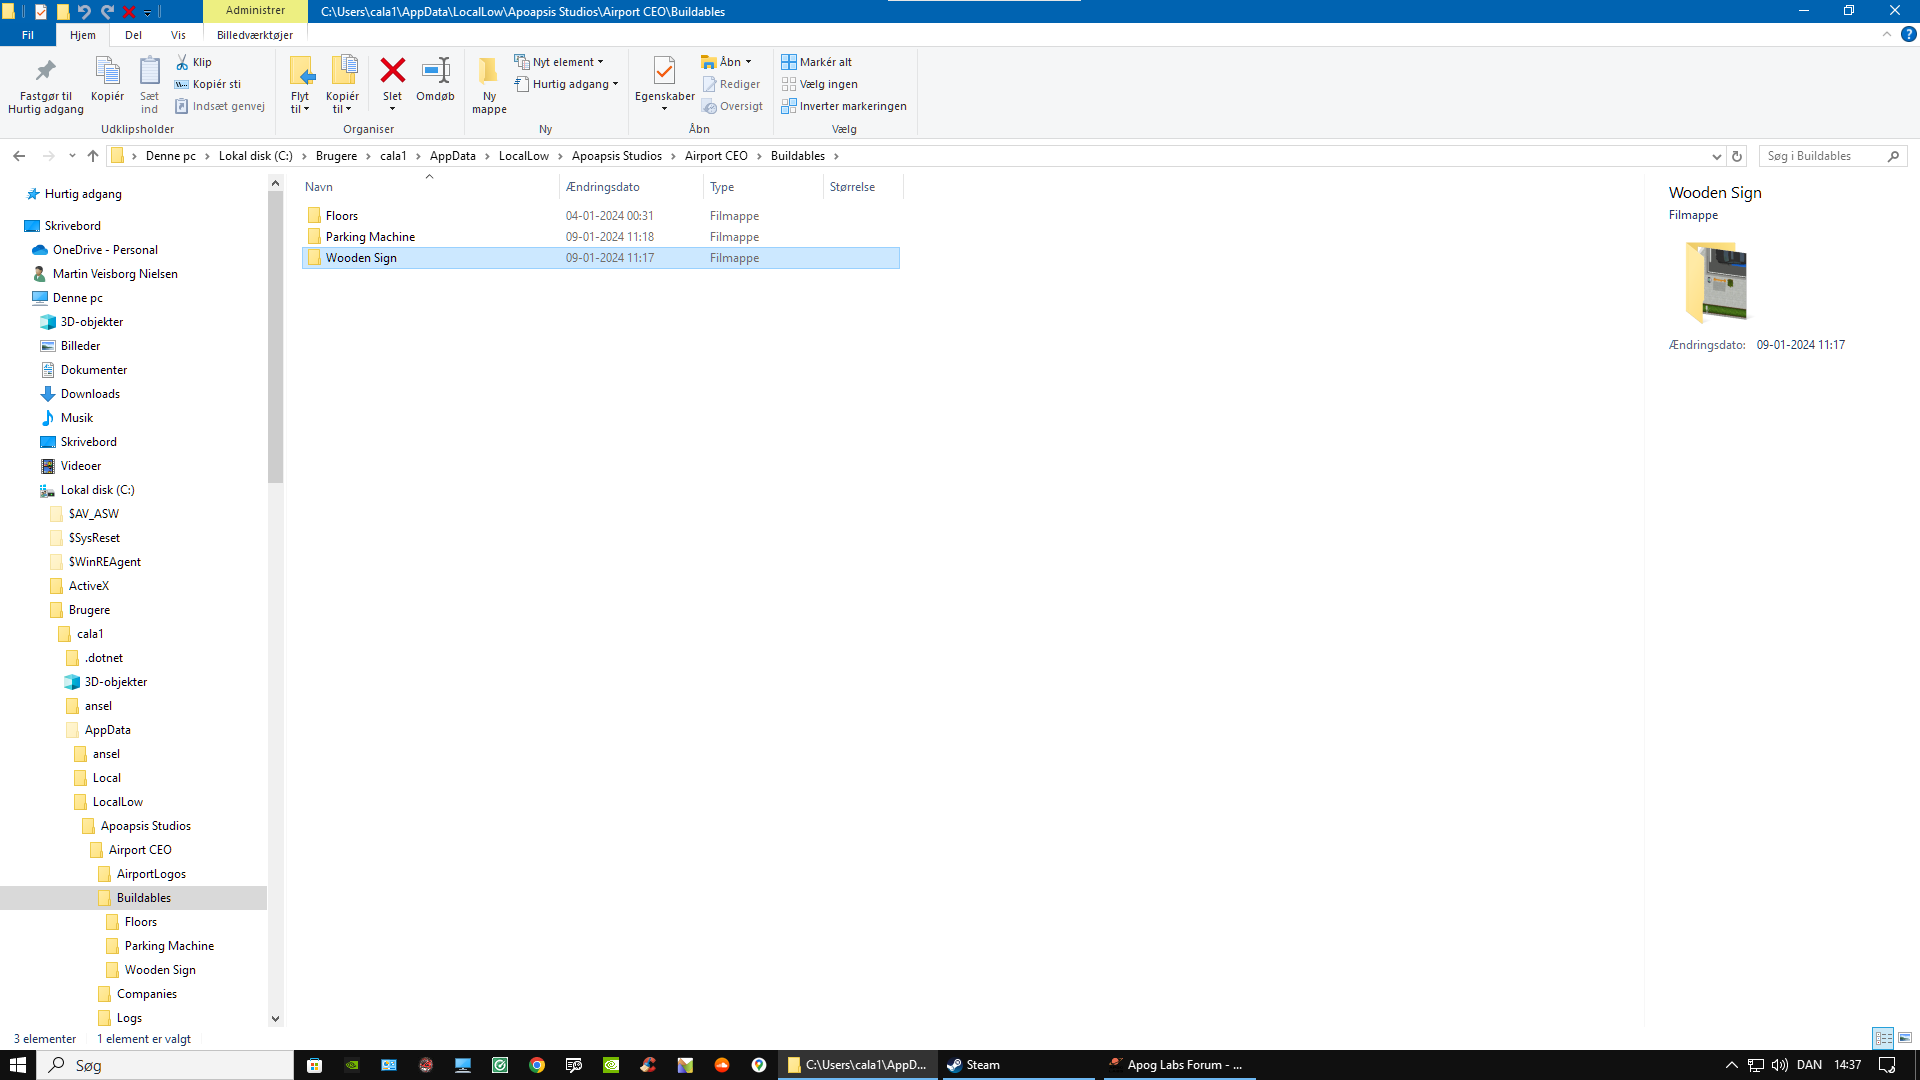Click Vælg ingen to deselect
The height and width of the screenshot is (1080, 1920).
pos(819,84)
